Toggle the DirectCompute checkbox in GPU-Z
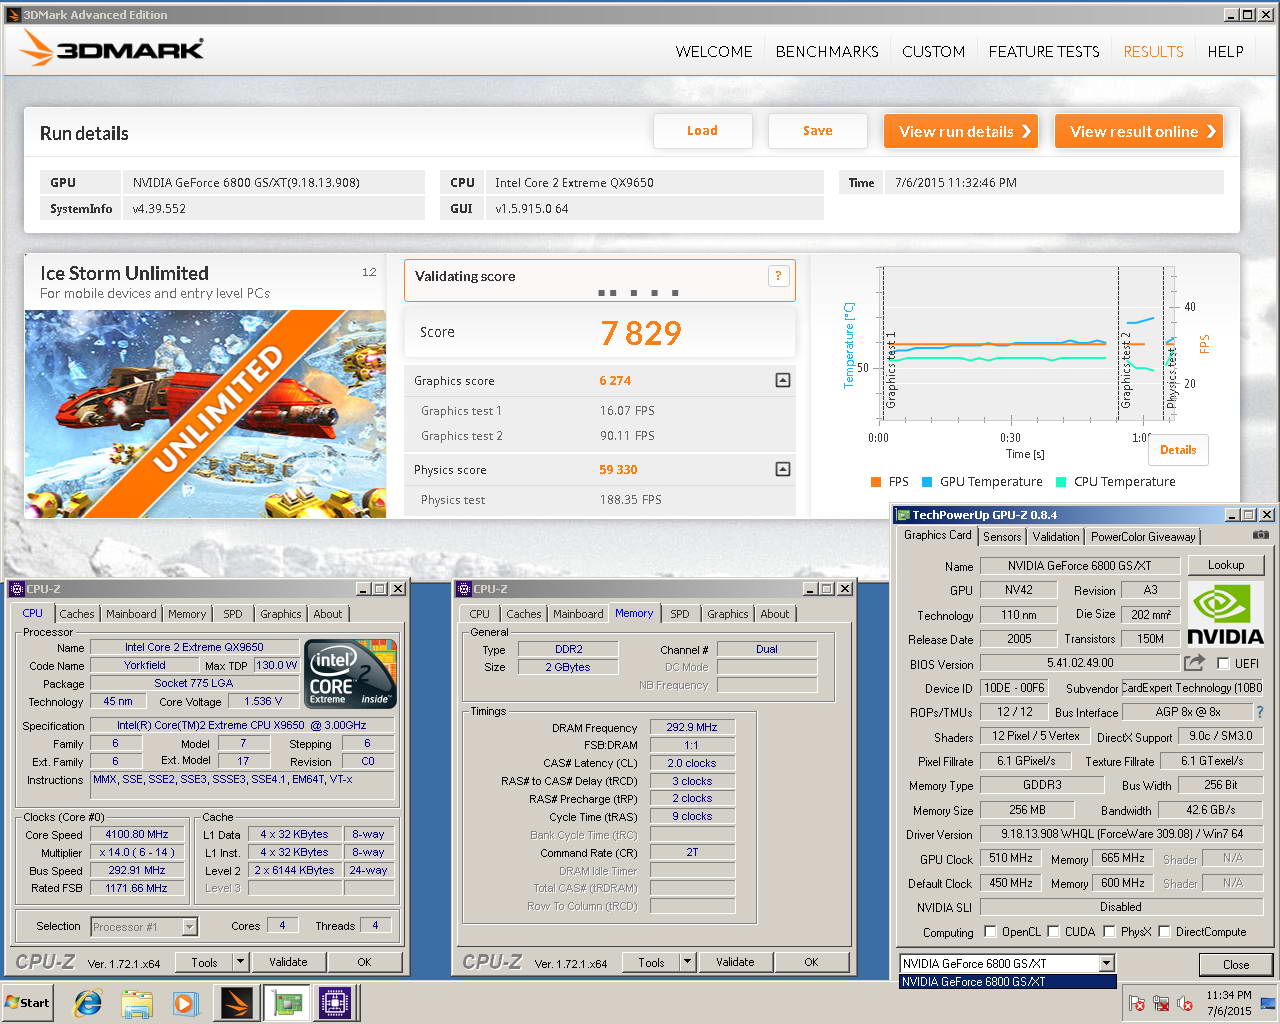This screenshot has height=1024, width=1280. tap(1164, 931)
